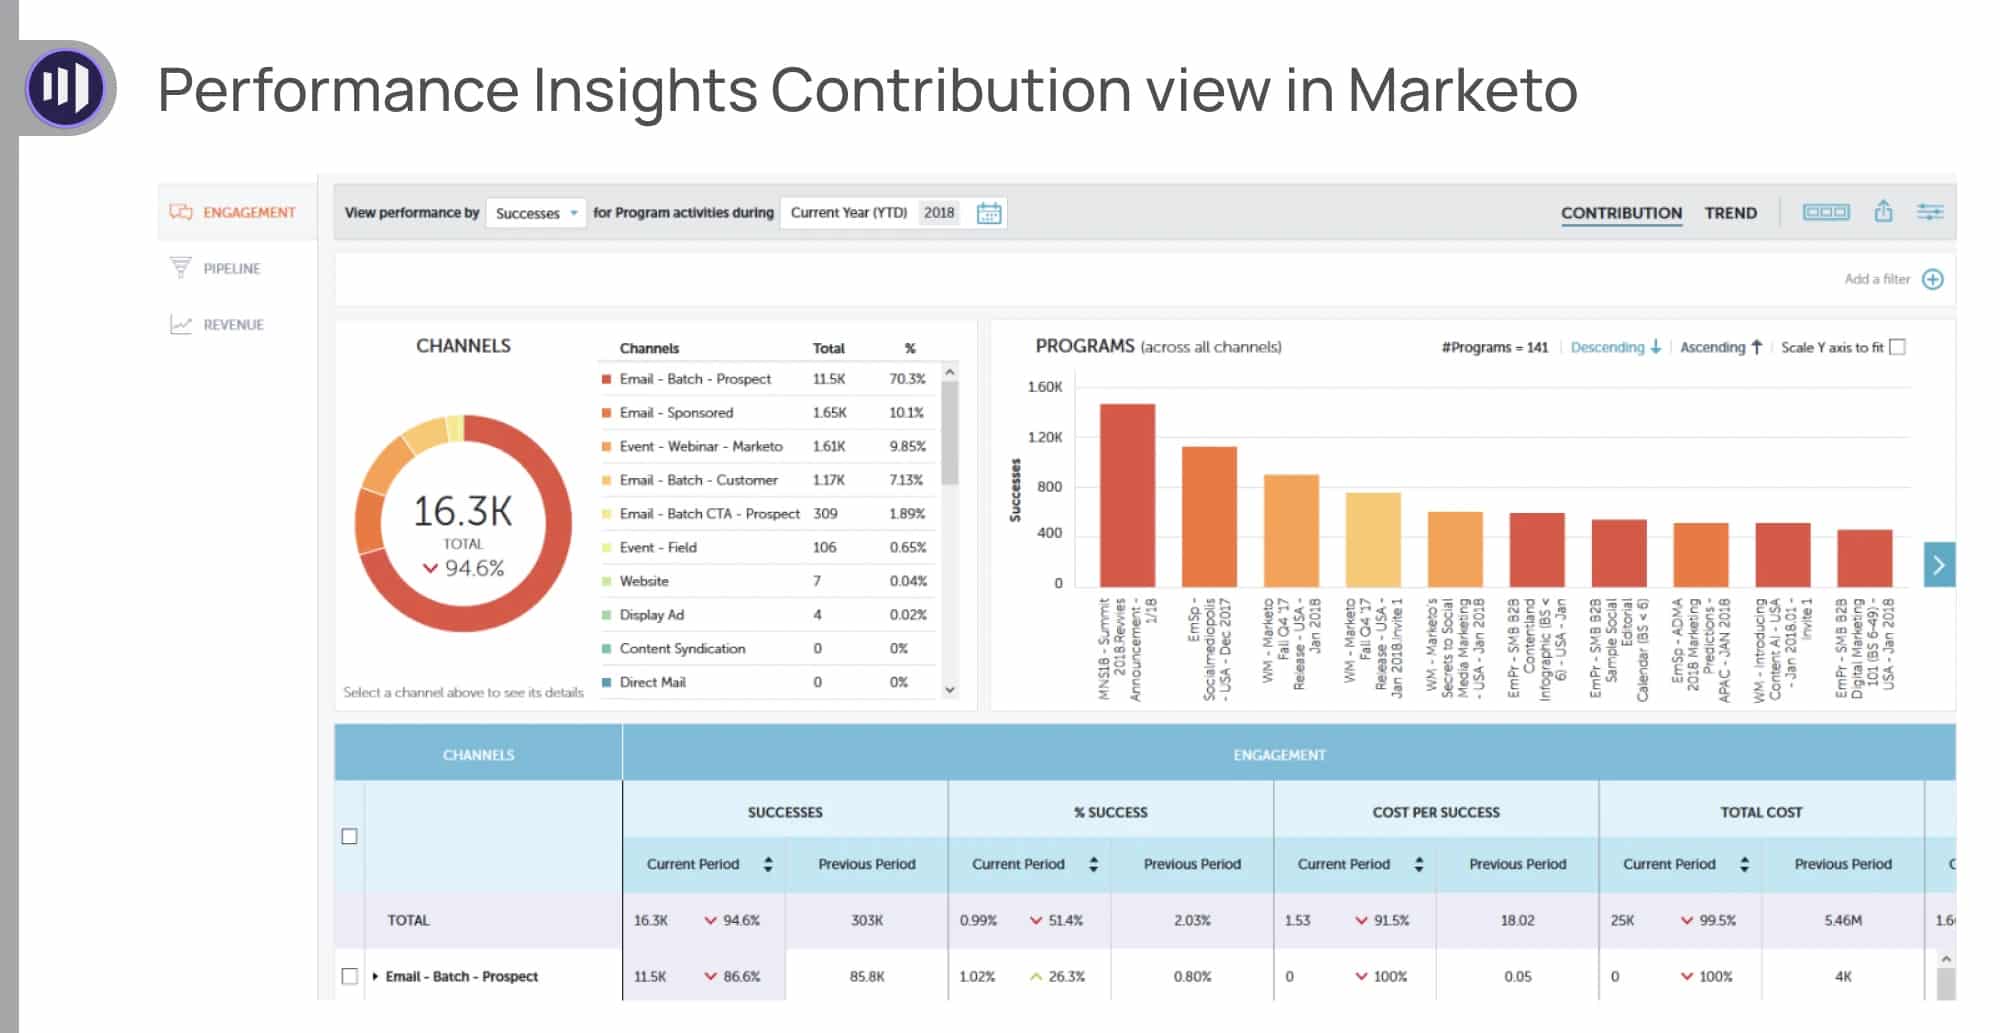Screen dimensions: 2000x1033
Task: Expand the Email - Batch - Prospect row
Action: (x=375, y=976)
